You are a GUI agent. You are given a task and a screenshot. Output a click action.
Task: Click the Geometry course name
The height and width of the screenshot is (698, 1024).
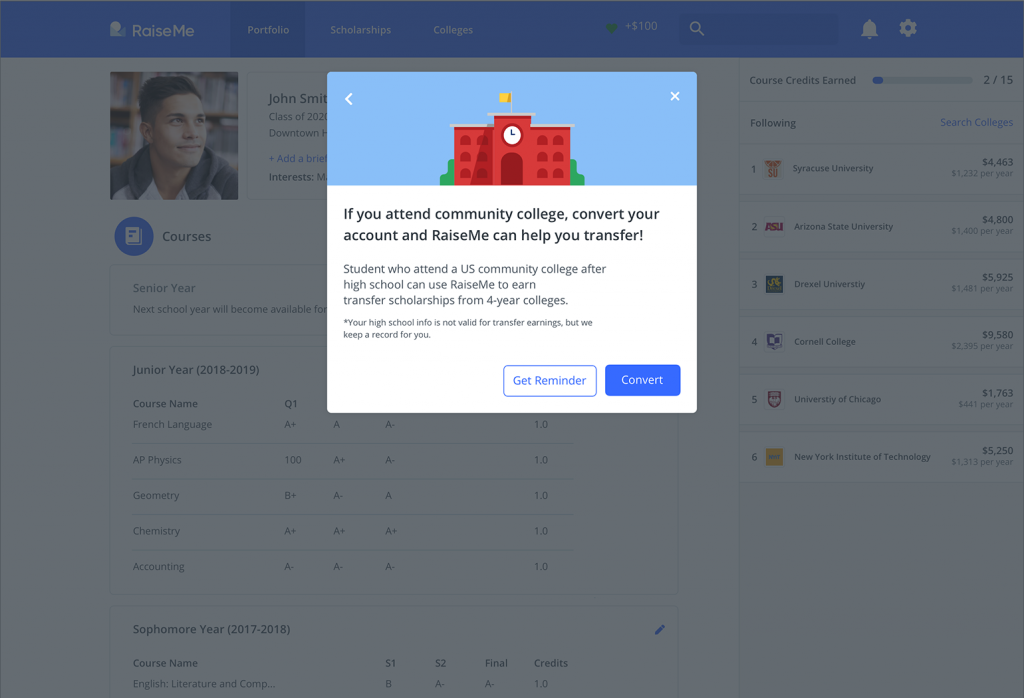pos(155,496)
